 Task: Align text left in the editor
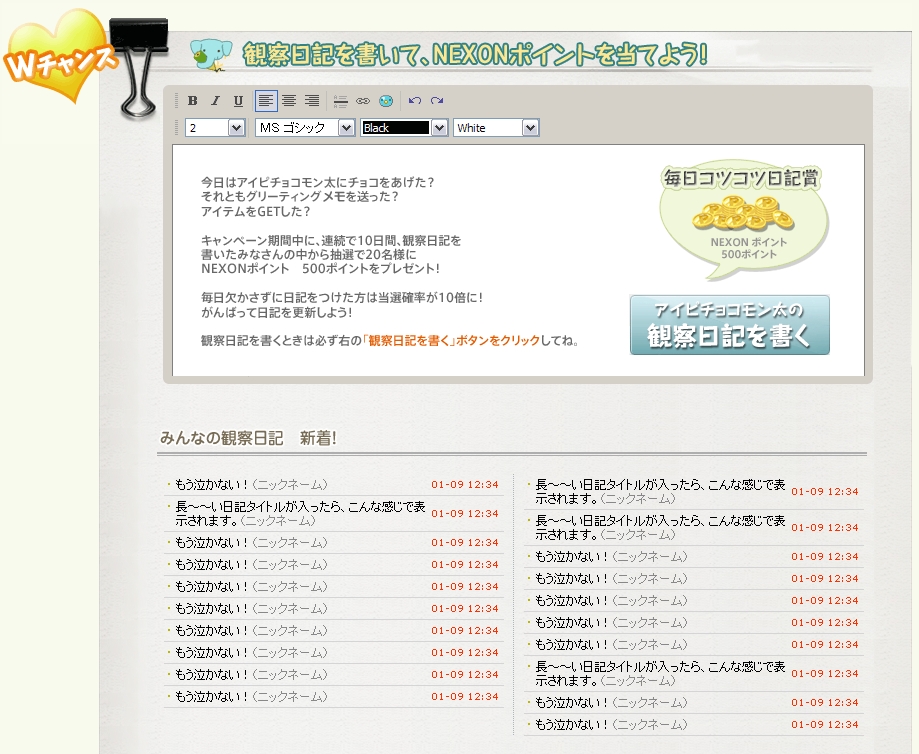point(266,101)
